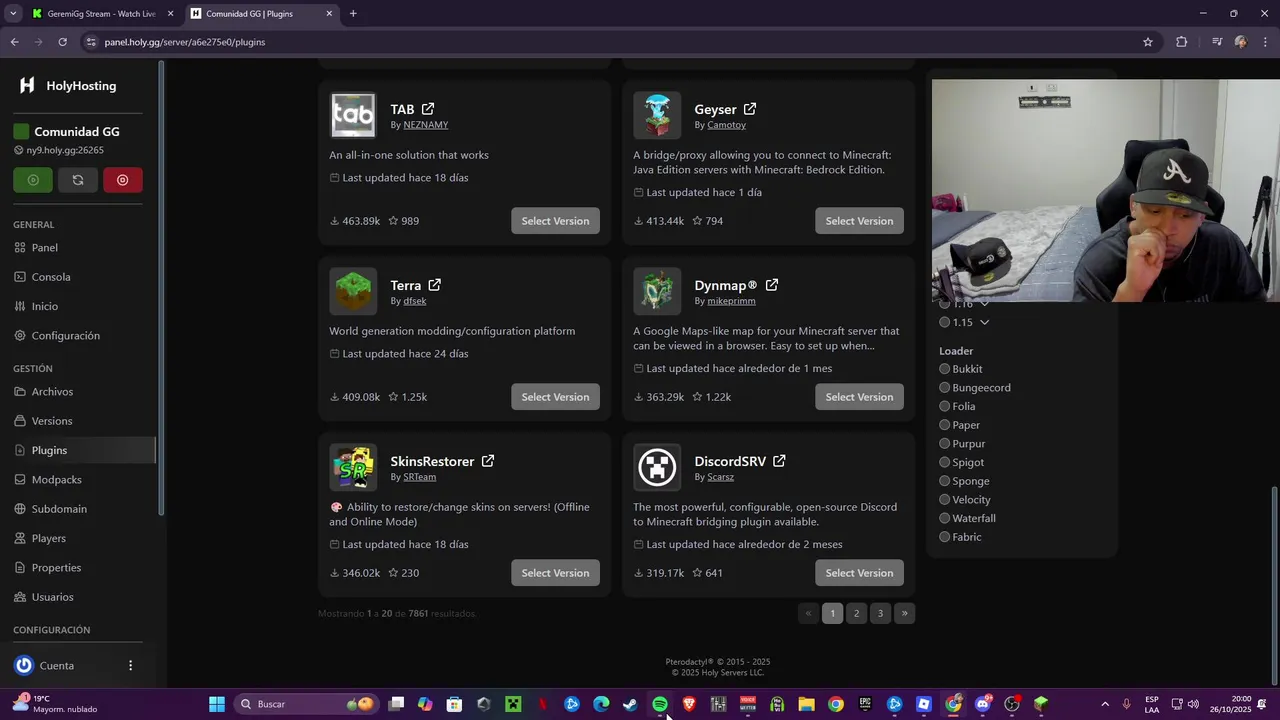1280x720 pixels.
Task: Select the Bungeecord loader filter
Action: pos(944,388)
